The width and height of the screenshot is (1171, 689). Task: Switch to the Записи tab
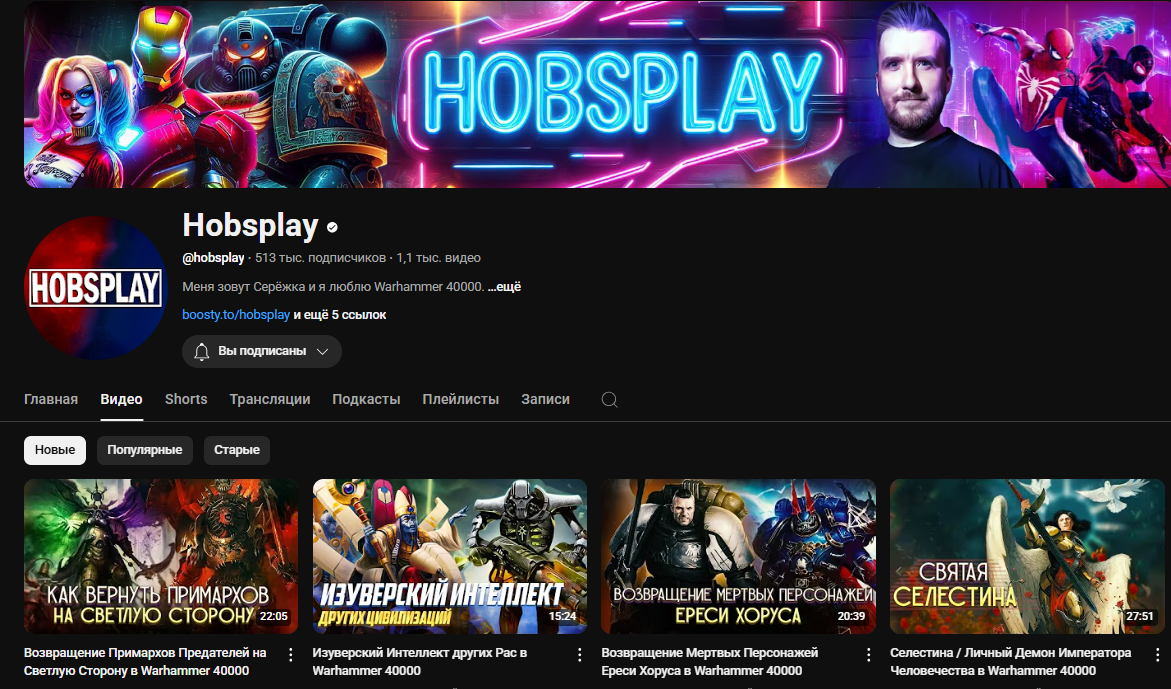click(x=545, y=399)
